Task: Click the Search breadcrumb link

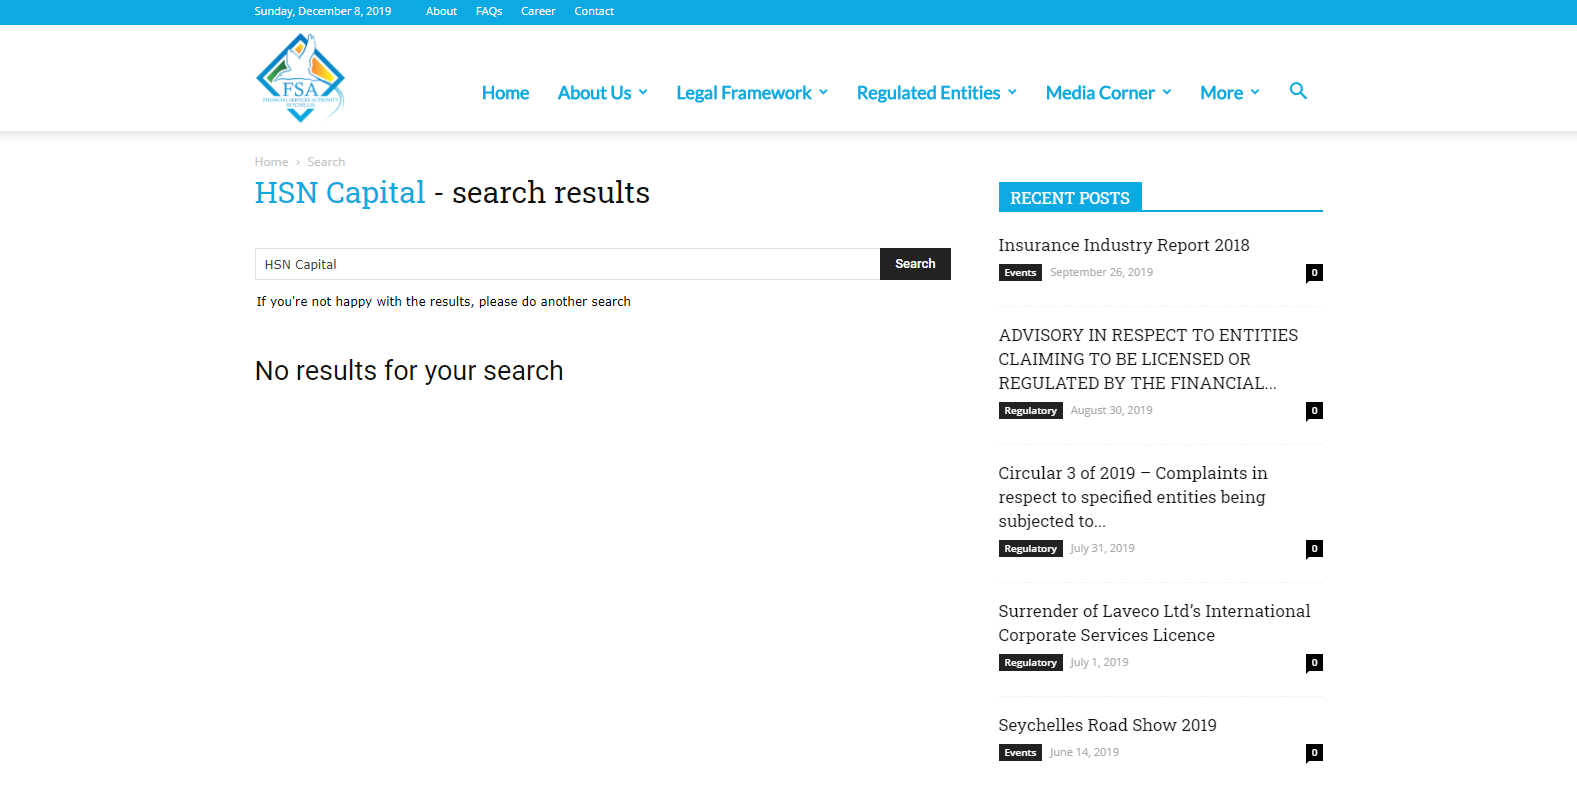Action: pyautogui.click(x=326, y=162)
